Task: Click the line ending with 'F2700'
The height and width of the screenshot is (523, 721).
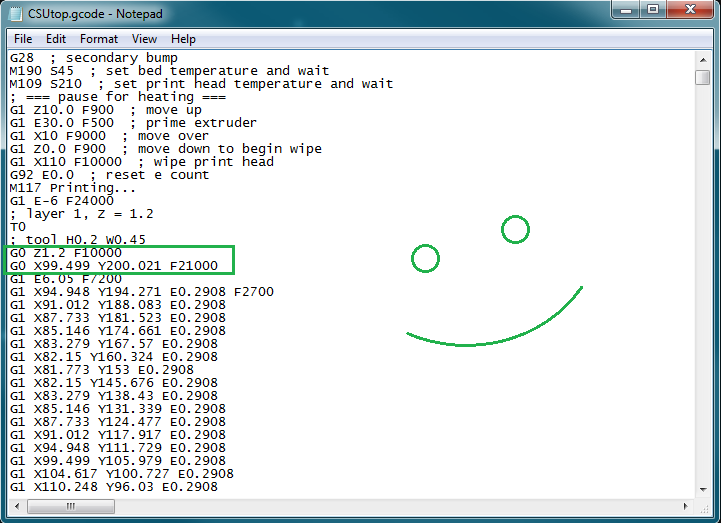Action: (x=142, y=292)
